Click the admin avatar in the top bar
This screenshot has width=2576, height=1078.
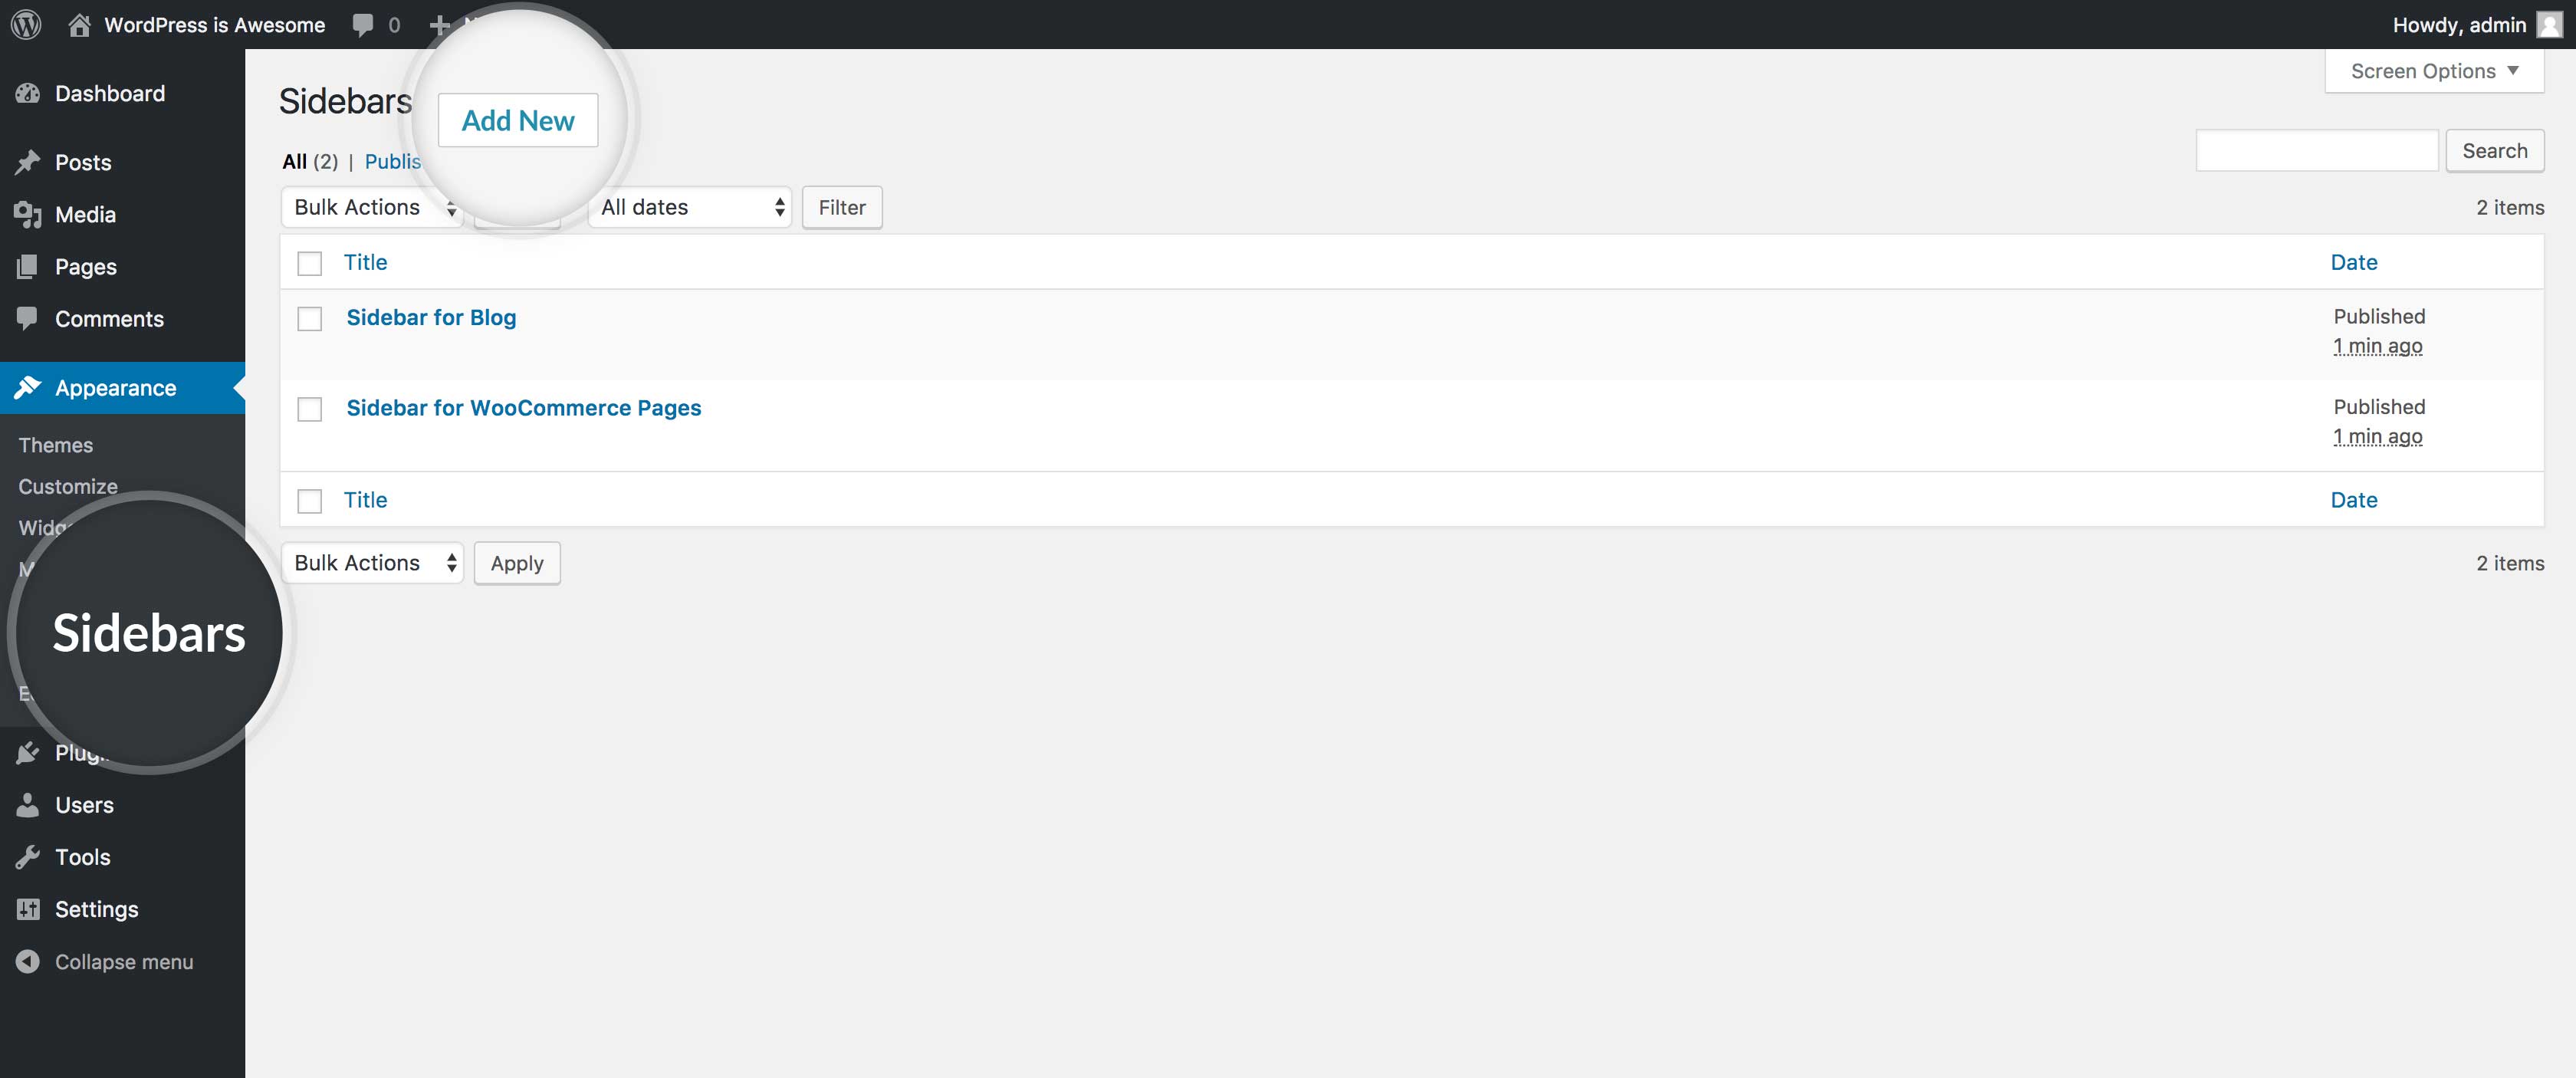pyautogui.click(x=2549, y=24)
